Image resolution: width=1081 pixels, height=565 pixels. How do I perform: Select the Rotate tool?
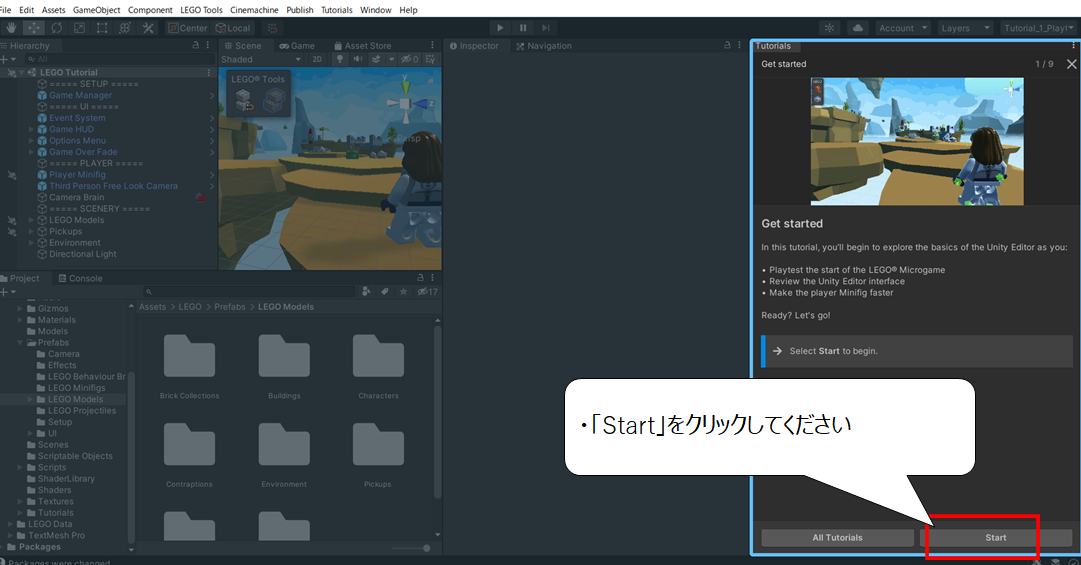point(57,28)
